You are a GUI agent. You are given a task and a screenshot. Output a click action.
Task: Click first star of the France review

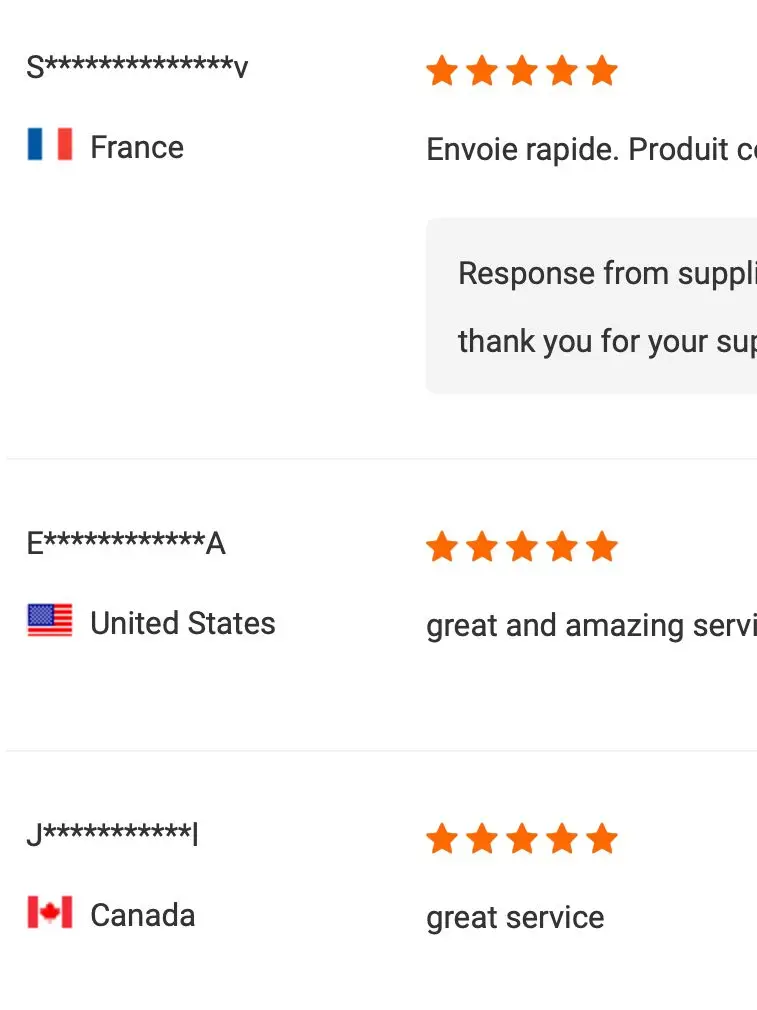(442, 71)
